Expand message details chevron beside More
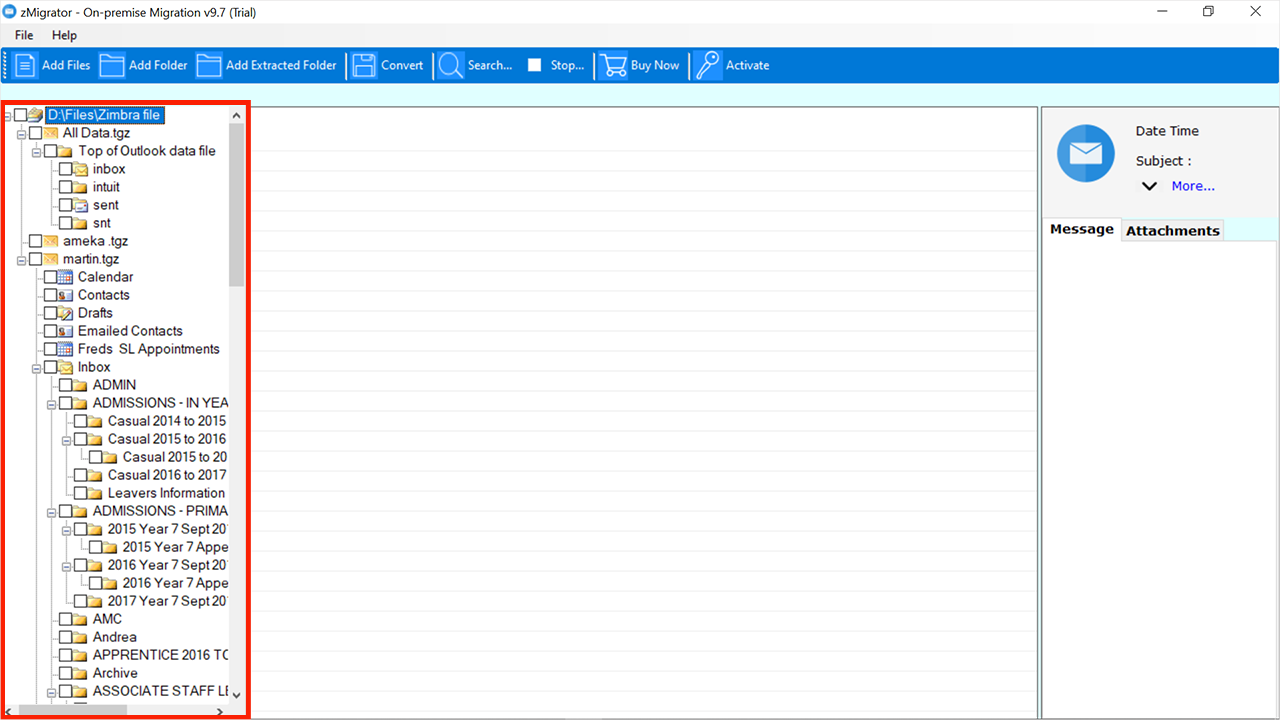1280x720 pixels. click(x=1150, y=186)
